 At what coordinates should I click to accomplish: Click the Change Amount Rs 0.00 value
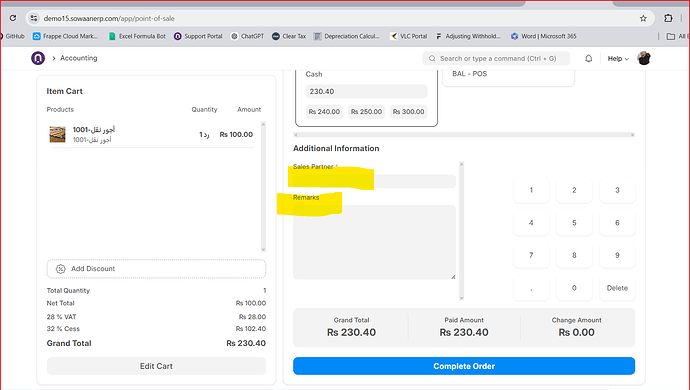576,332
